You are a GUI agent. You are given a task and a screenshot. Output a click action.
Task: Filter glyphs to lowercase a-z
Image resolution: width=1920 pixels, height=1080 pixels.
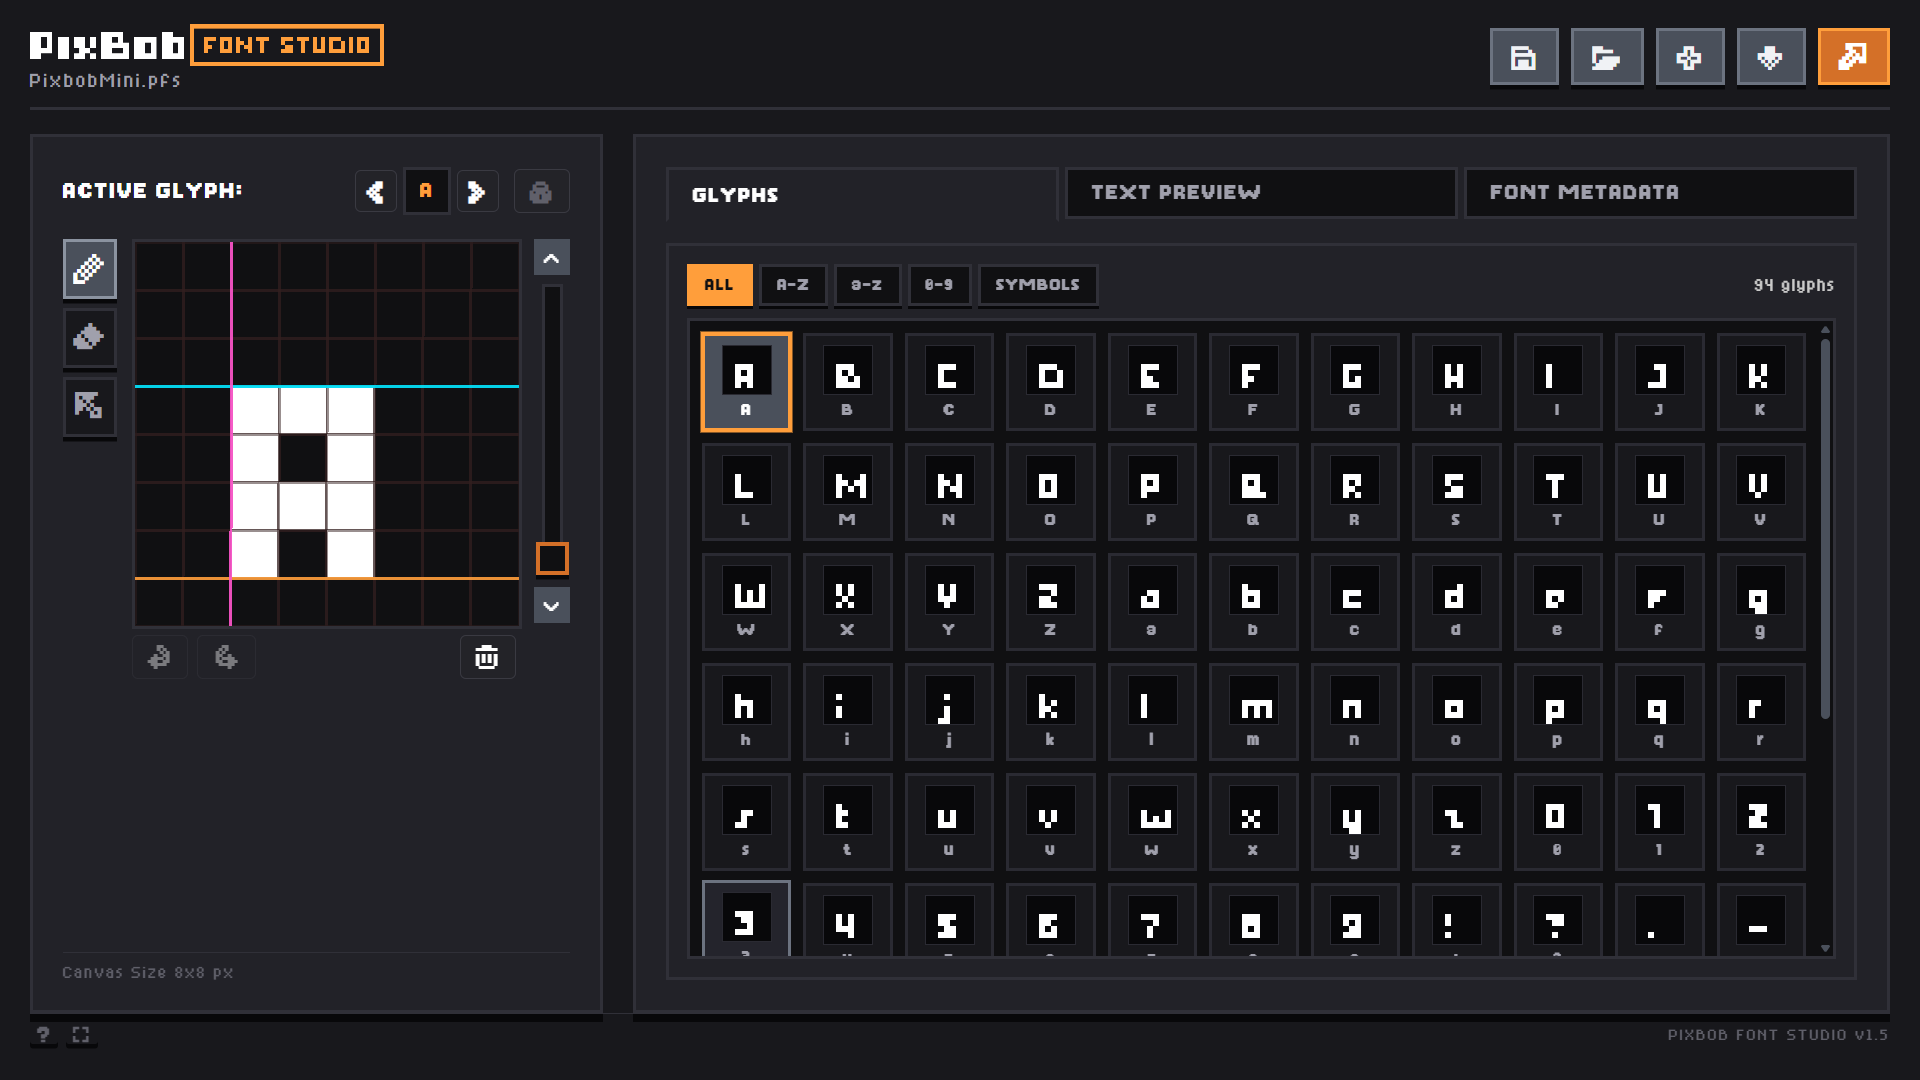(867, 285)
